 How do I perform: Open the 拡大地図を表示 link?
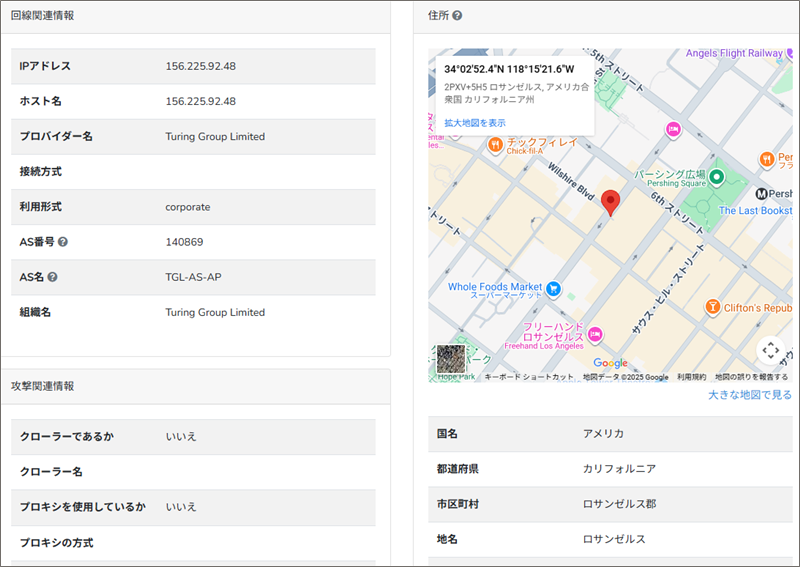tap(475, 123)
